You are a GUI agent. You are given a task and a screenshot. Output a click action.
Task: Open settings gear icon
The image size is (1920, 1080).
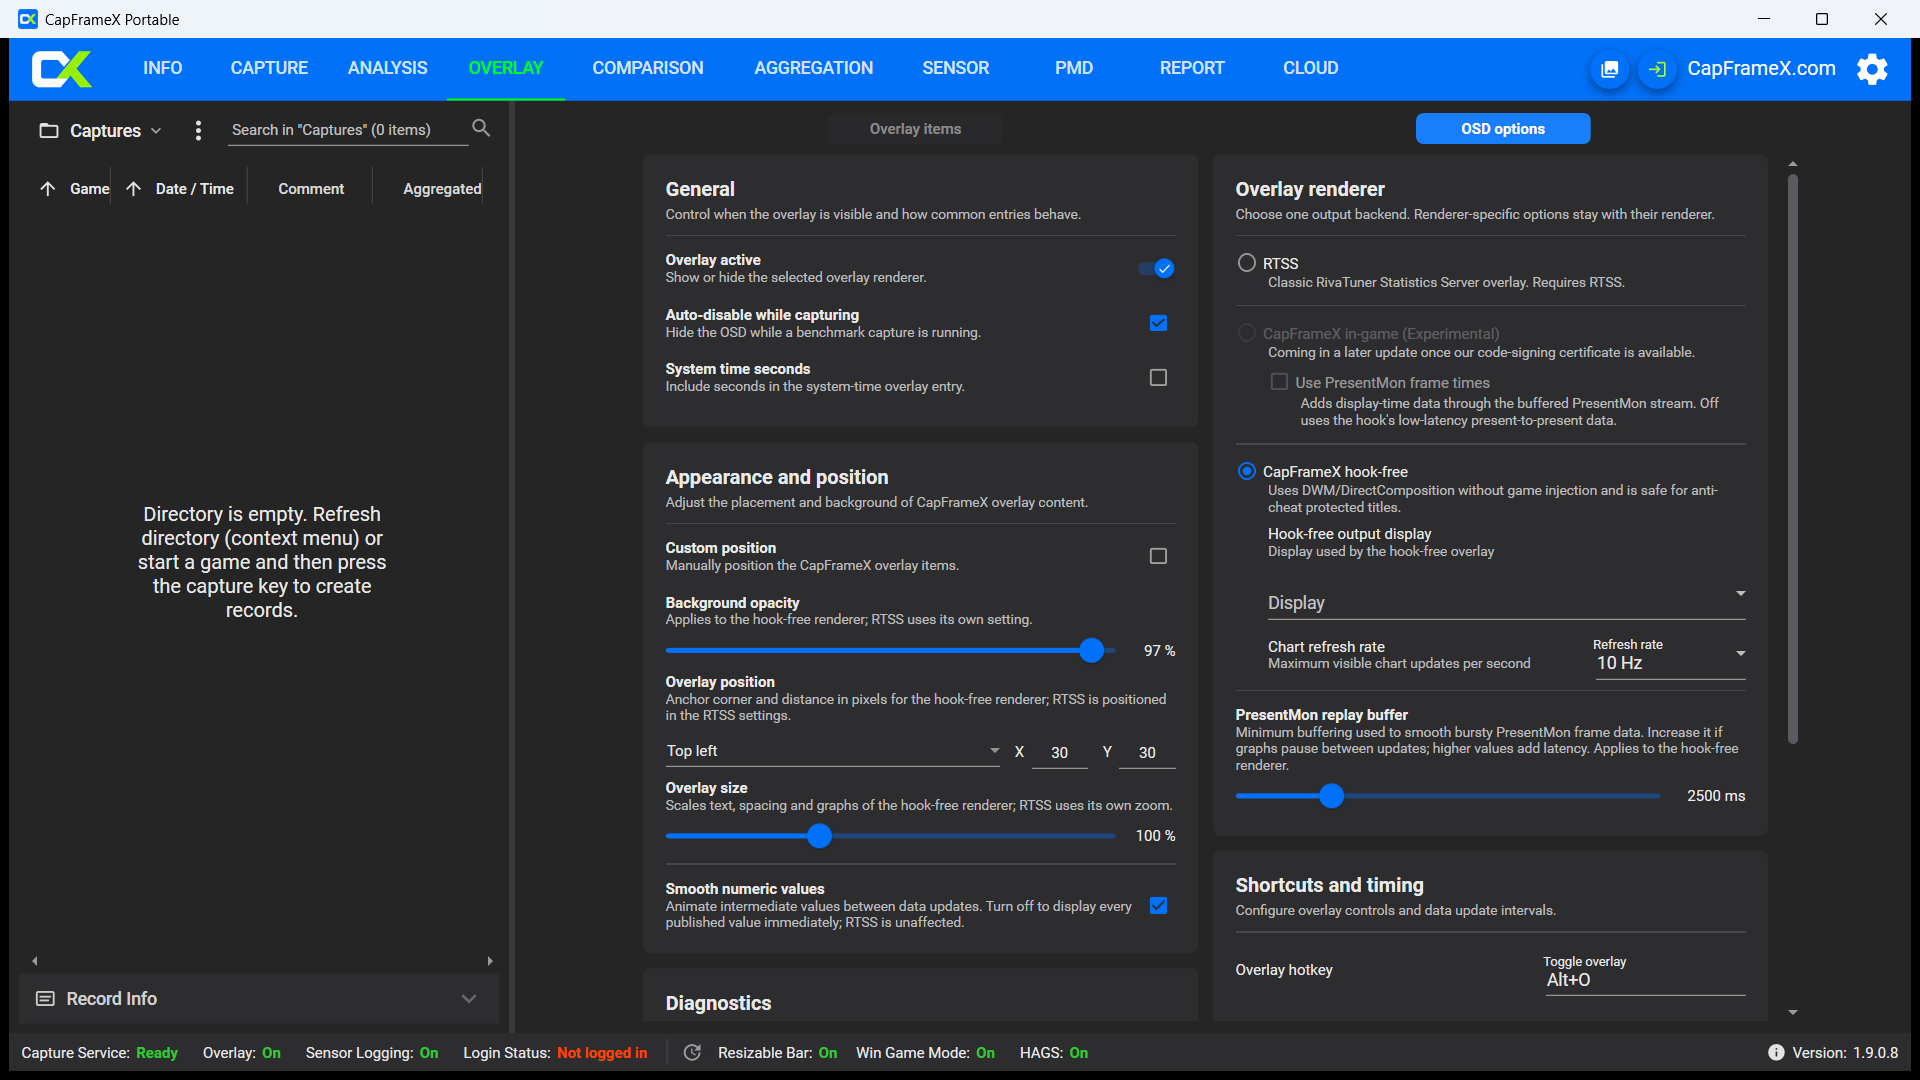pyautogui.click(x=1872, y=69)
